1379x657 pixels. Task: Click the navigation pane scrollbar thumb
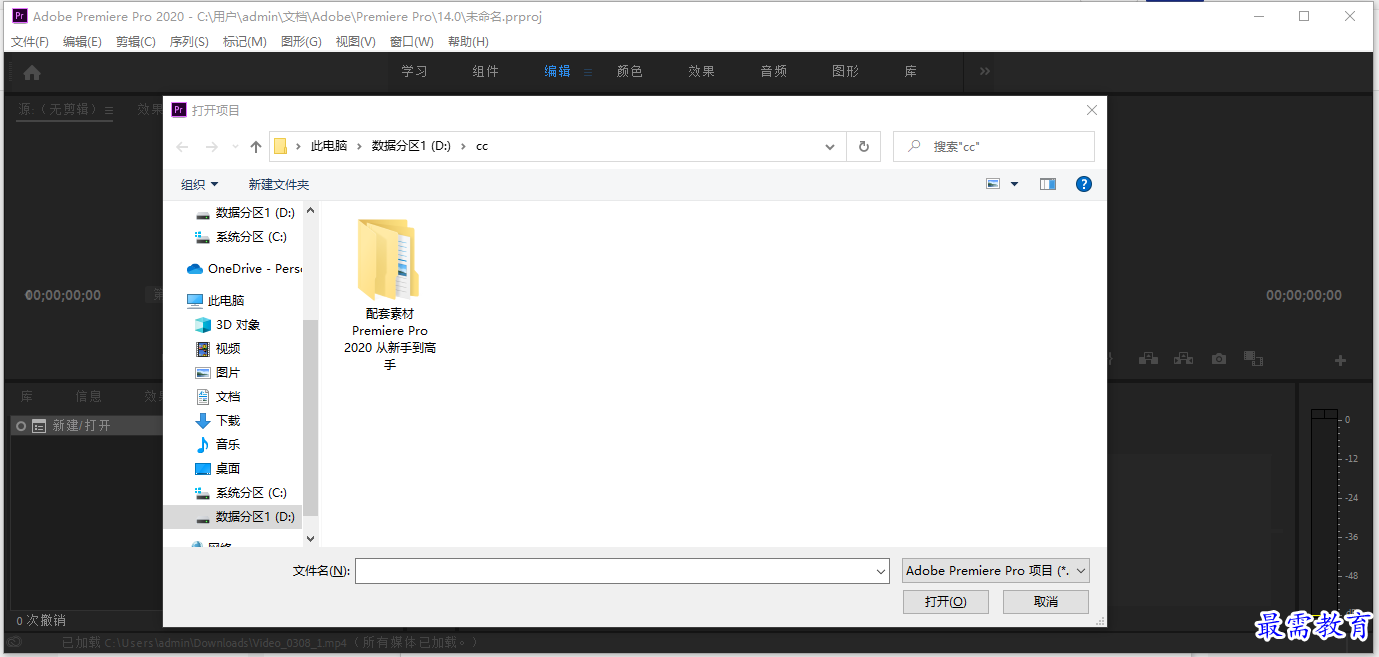[x=310, y=417]
